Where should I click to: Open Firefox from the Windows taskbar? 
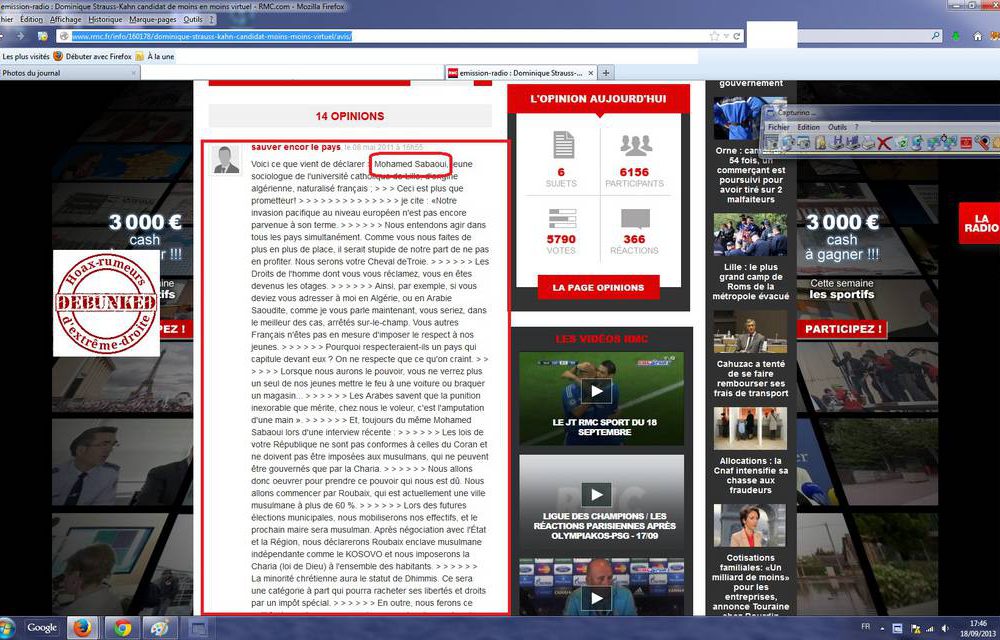(82, 628)
